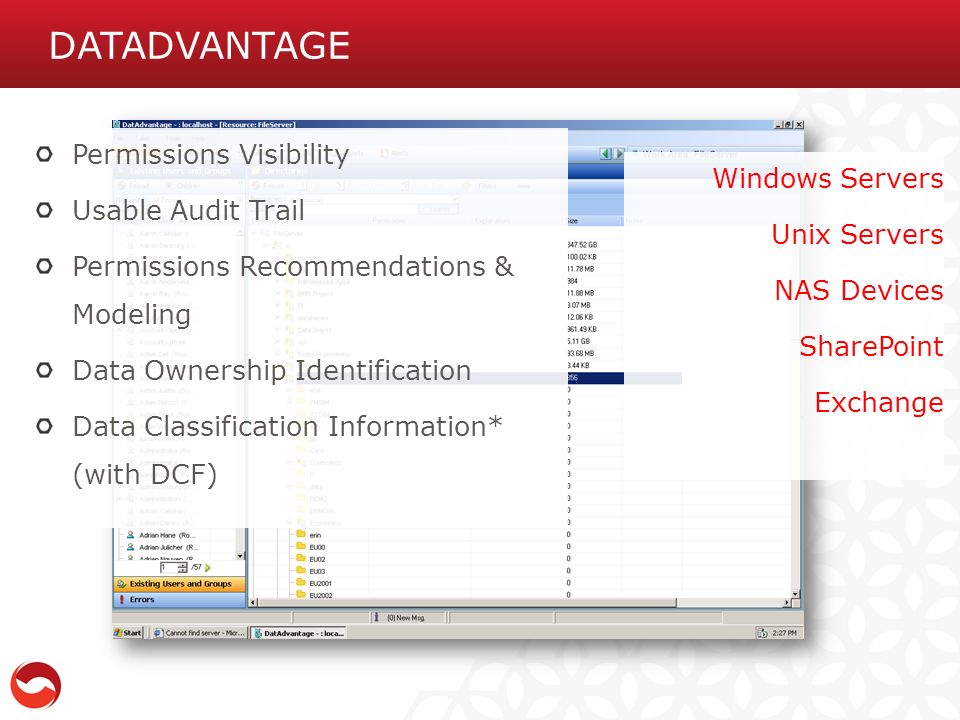Click the (0) New Msg. status text
Screen dimensions: 960x720
[406, 618]
